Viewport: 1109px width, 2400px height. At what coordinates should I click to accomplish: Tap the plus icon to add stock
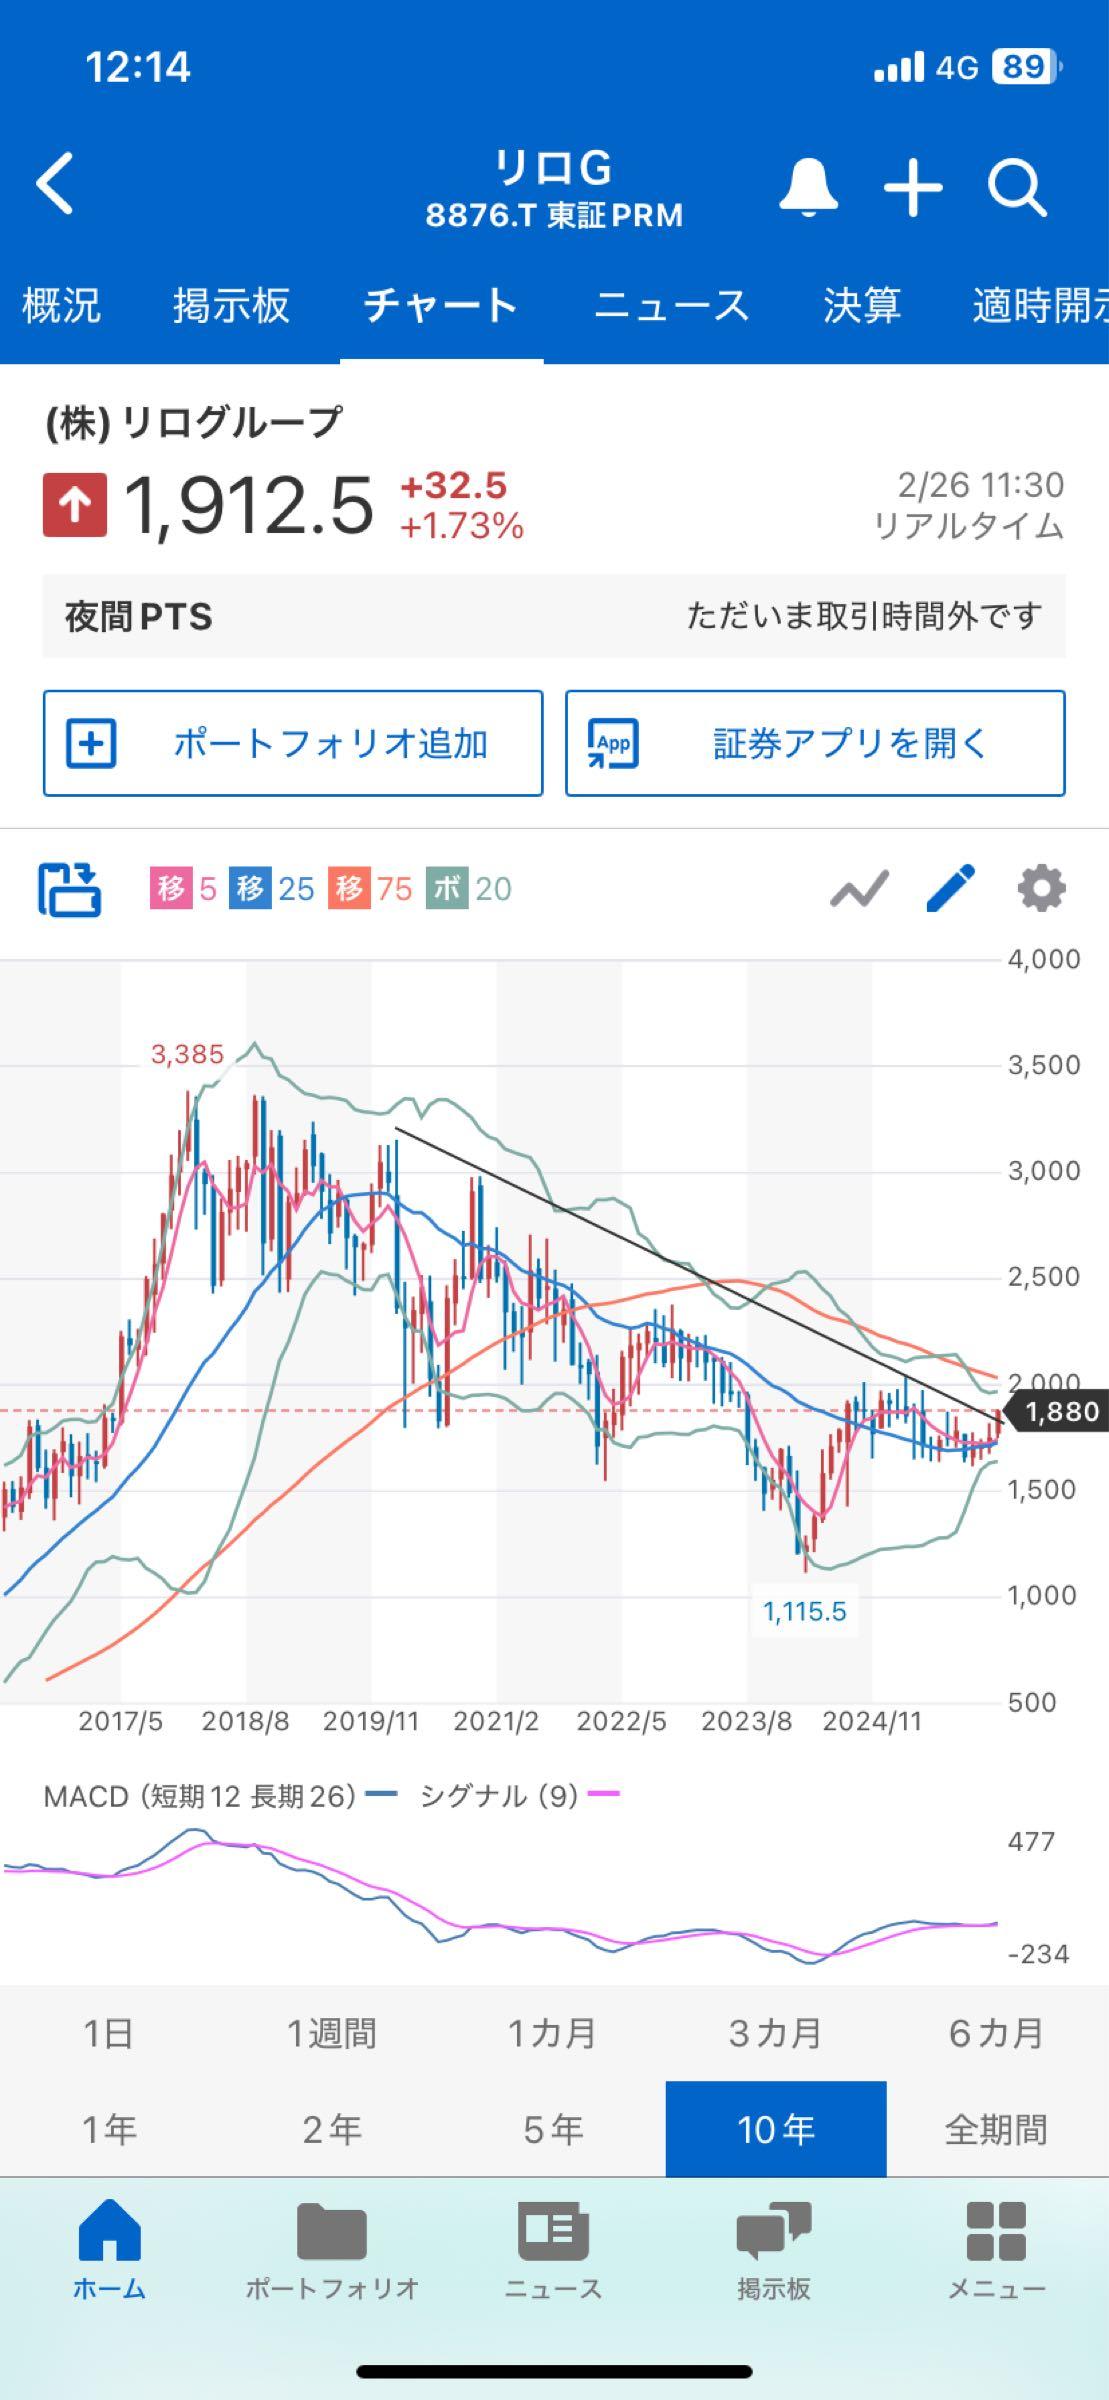tap(912, 186)
